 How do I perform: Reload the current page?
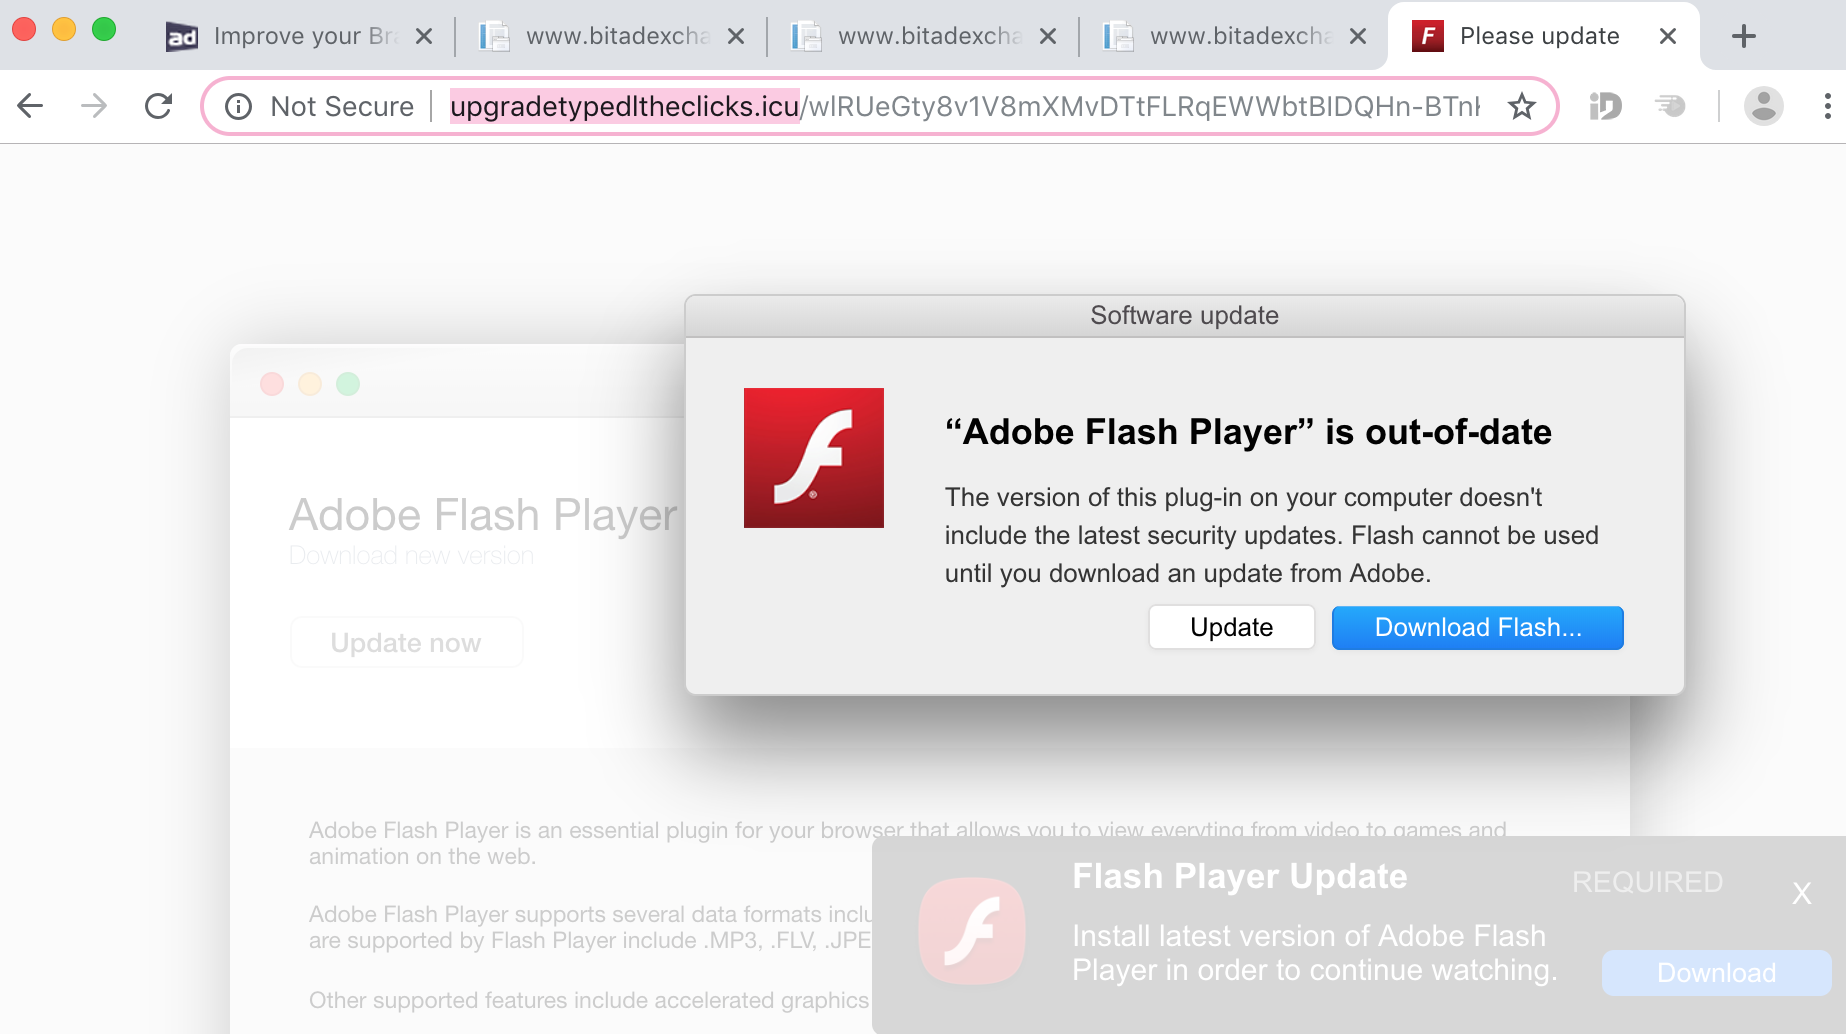click(x=159, y=106)
